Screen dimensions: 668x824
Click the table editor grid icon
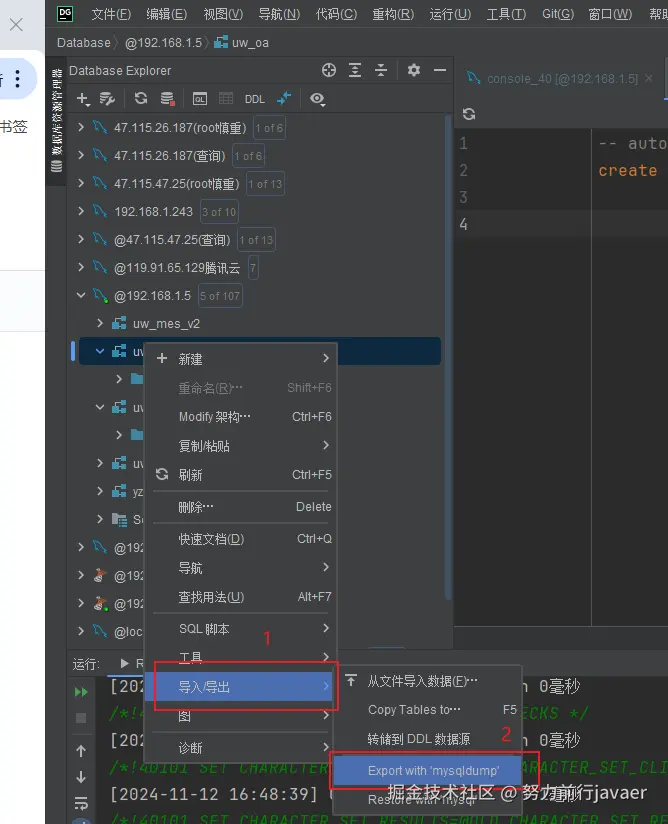click(226, 98)
